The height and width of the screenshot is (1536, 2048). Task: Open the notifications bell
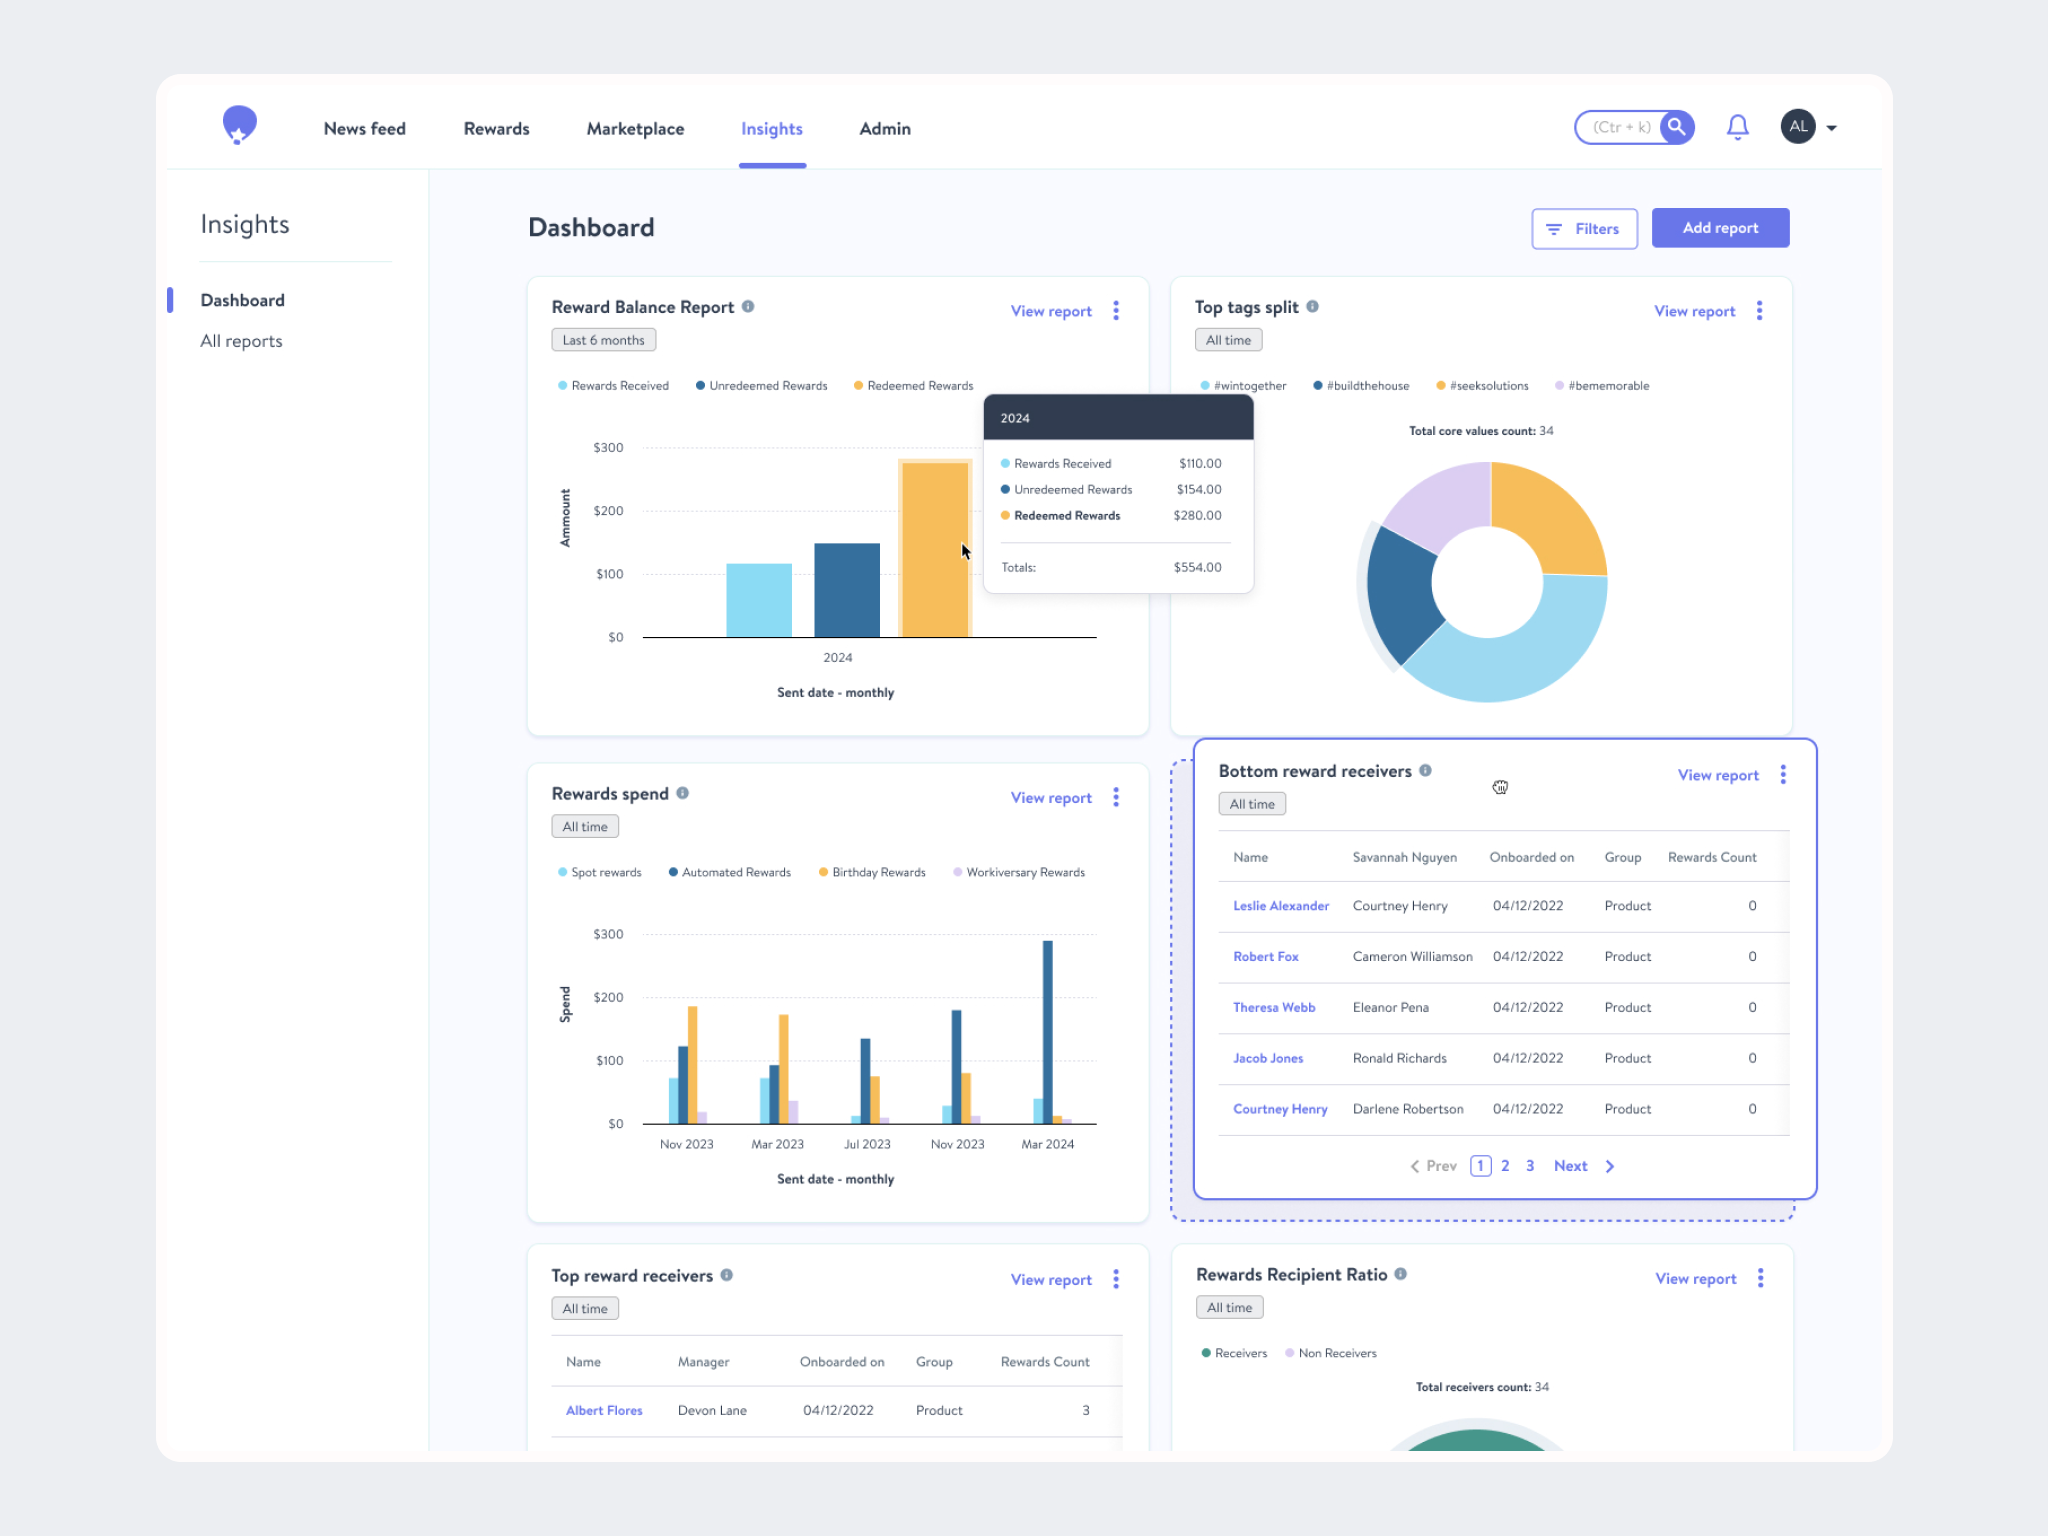pyautogui.click(x=1738, y=127)
